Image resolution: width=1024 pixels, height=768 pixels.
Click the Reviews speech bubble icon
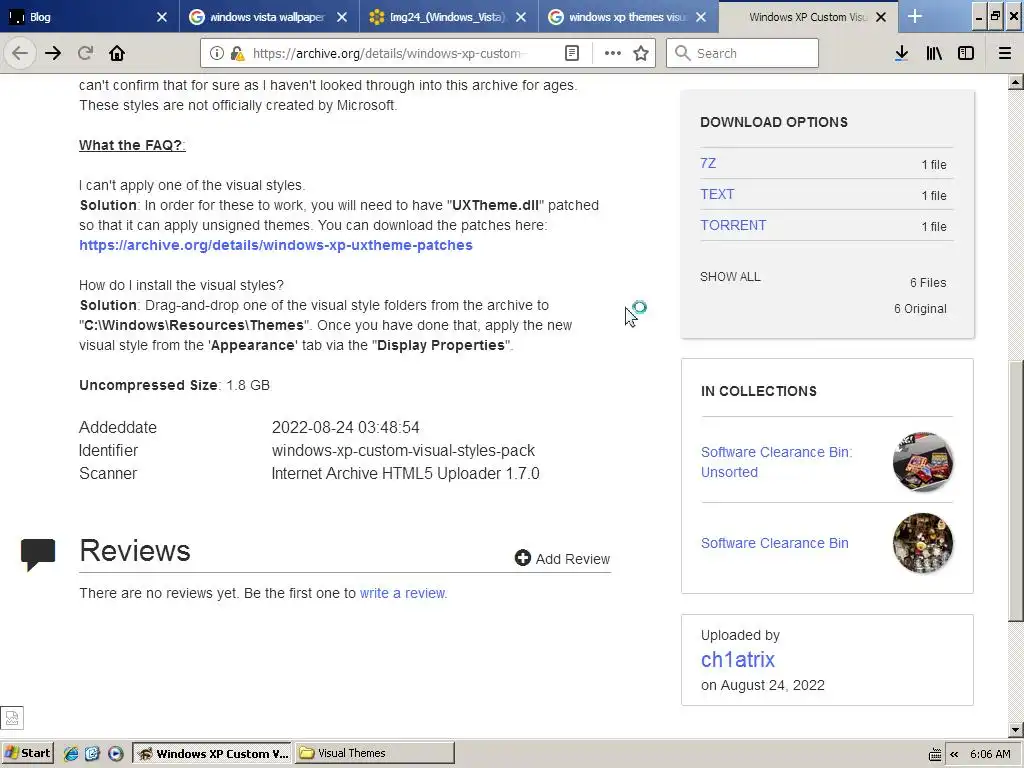coord(38,554)
